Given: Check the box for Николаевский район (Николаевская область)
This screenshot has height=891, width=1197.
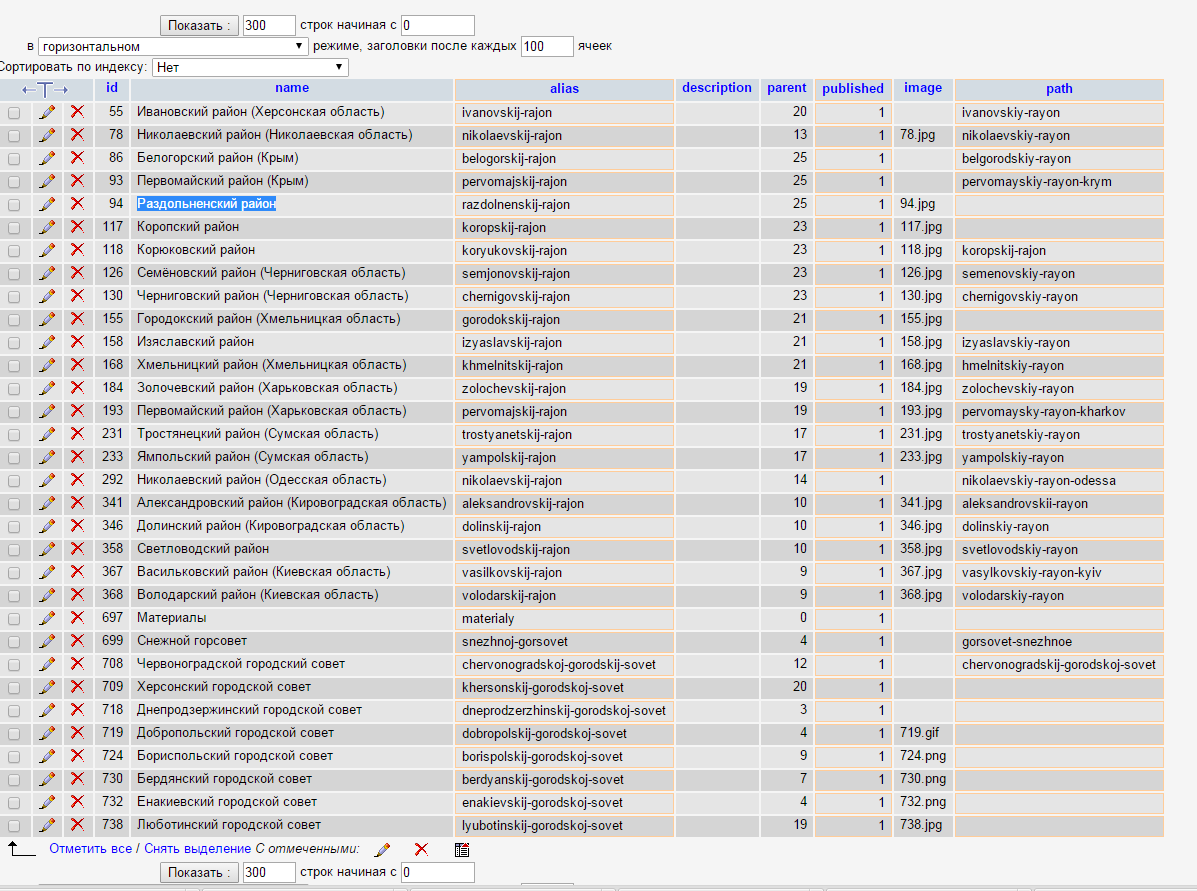Looking at the screenshot, I should pyautogui.click(x=14, y=135).
